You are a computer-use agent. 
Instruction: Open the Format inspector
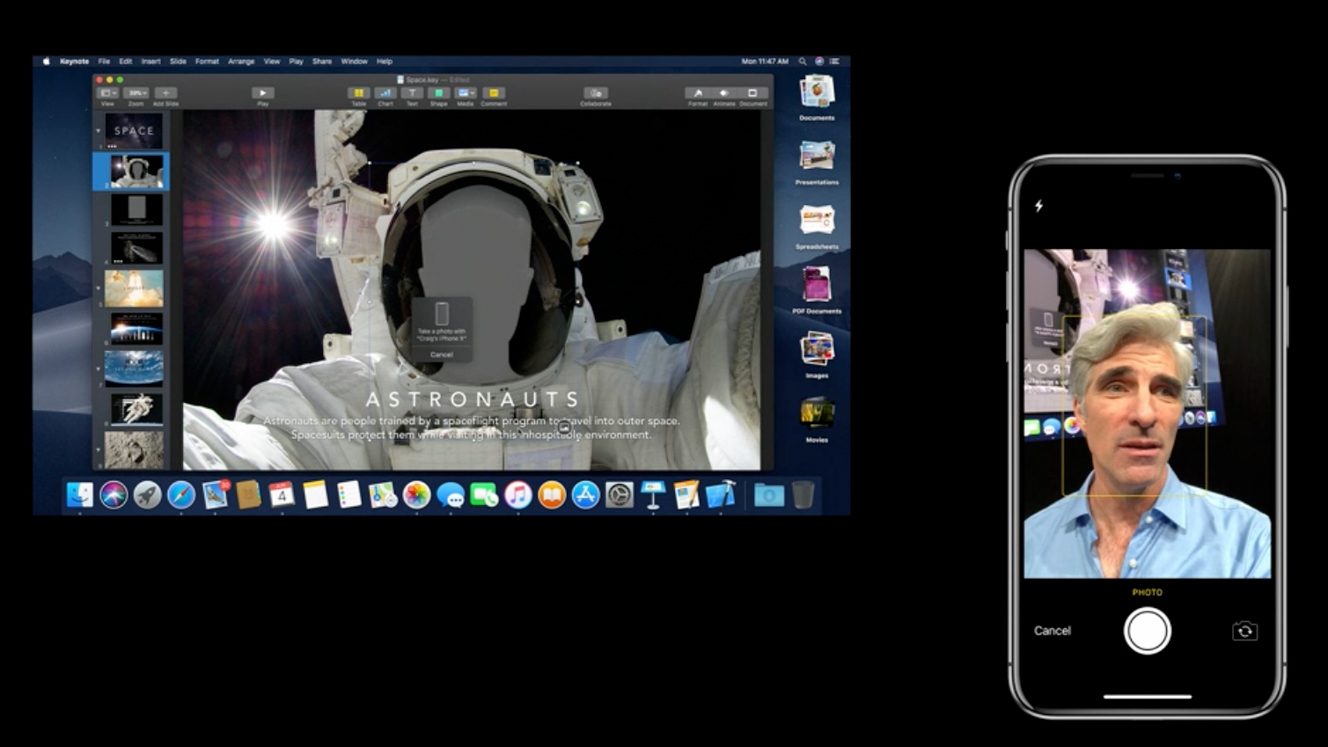[x=698, y=93]
